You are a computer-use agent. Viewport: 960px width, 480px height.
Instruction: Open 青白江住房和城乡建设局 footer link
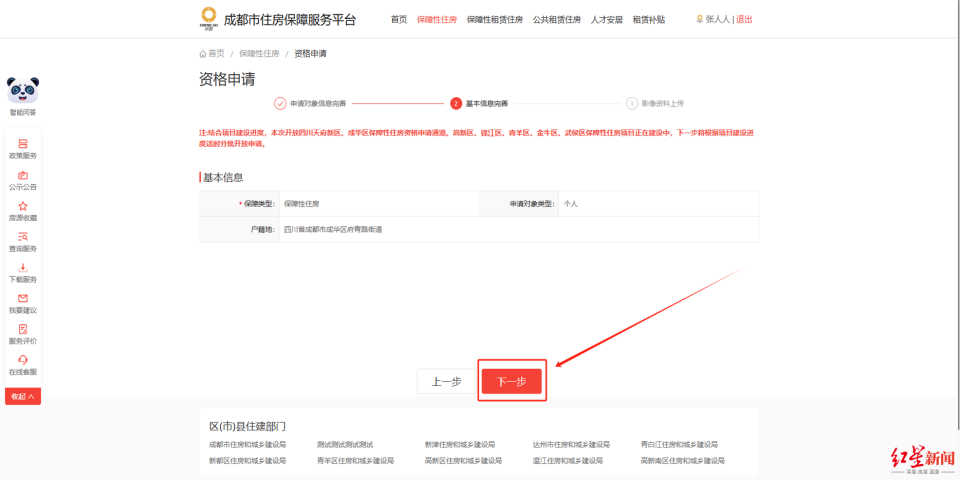679,444
